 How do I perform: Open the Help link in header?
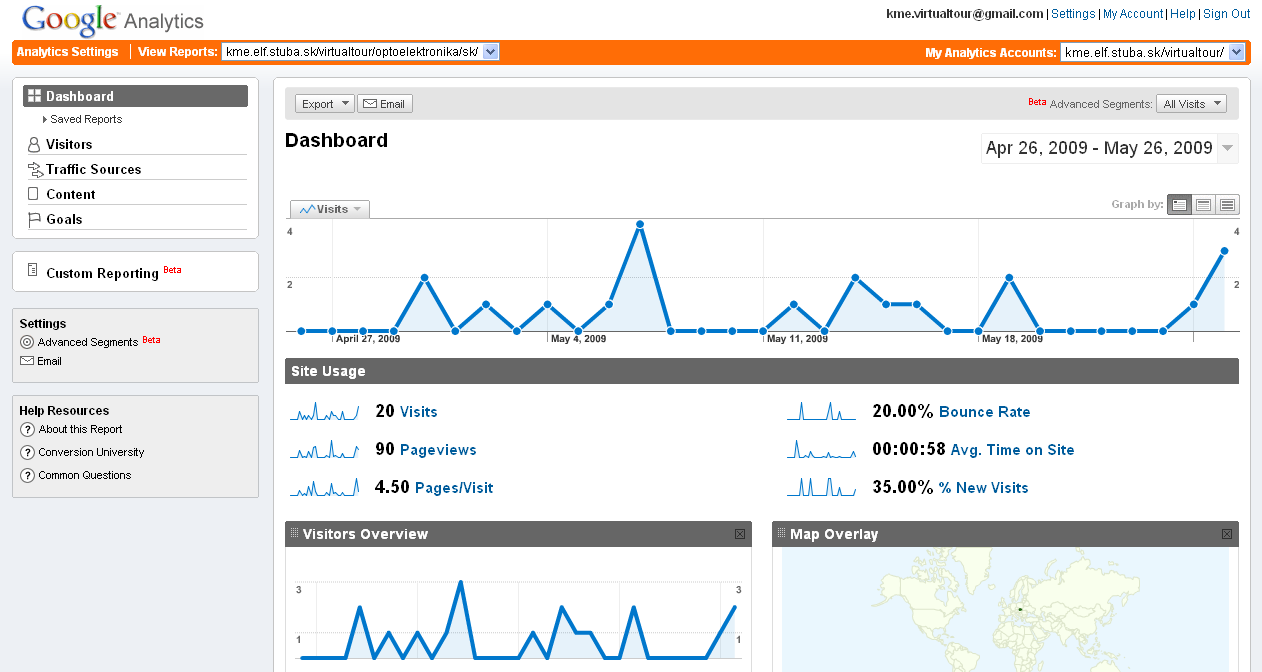(1183, 14)
